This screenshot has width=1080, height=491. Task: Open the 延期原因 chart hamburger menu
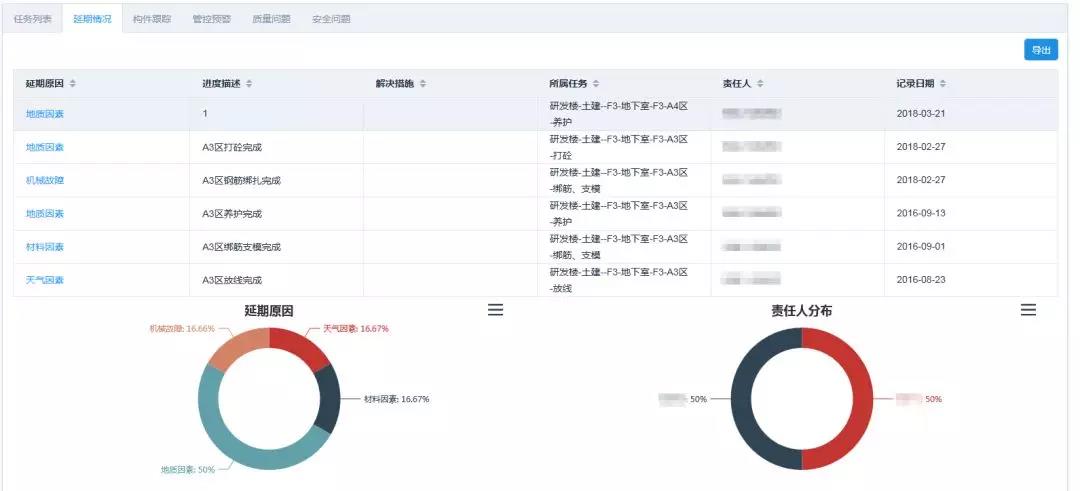pyautogui.click(x=495, y=311)
